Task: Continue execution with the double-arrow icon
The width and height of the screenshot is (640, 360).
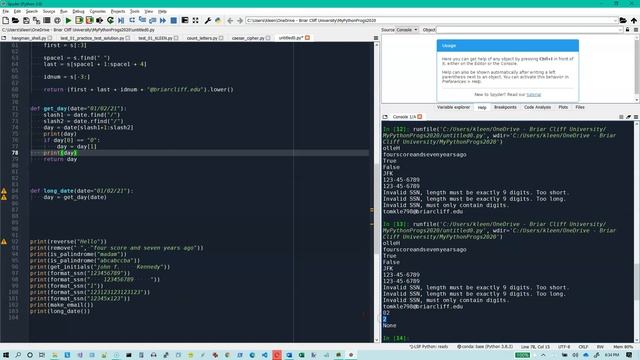Action: coord(163,20)
